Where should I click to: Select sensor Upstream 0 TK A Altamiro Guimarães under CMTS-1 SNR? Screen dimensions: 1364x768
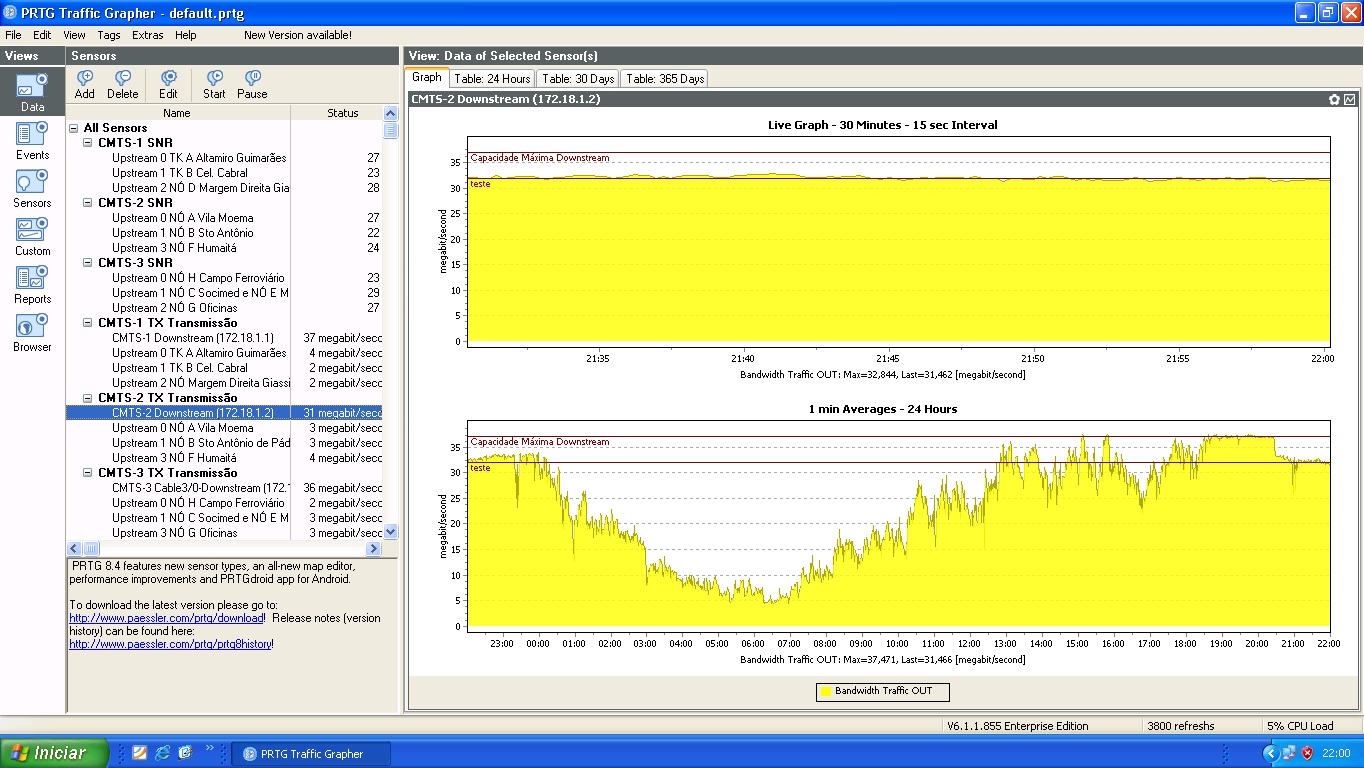199,158
